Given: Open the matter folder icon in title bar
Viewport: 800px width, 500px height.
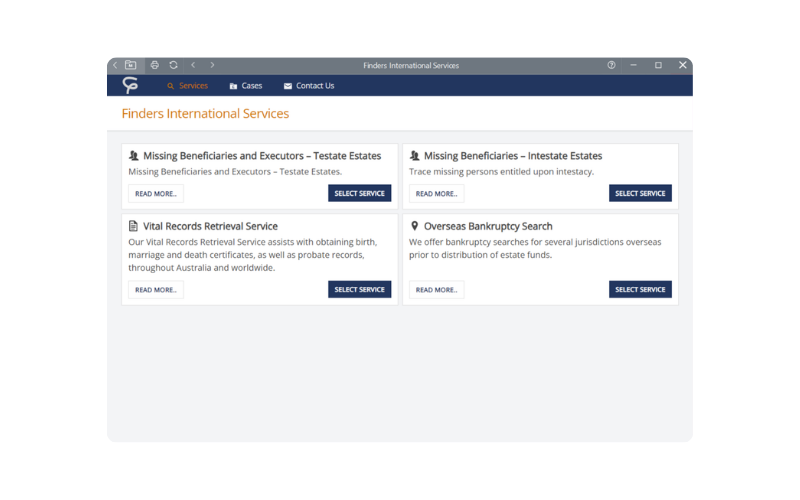Looking at the screenshot, I should pos(131,65).
